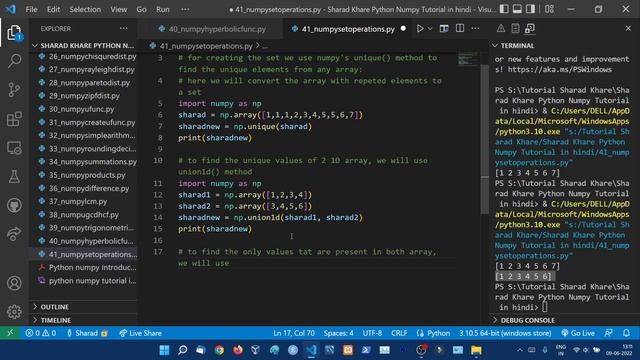640x360 pixels.
Task: Show Problems warning icon in panel
Action: 500,28
